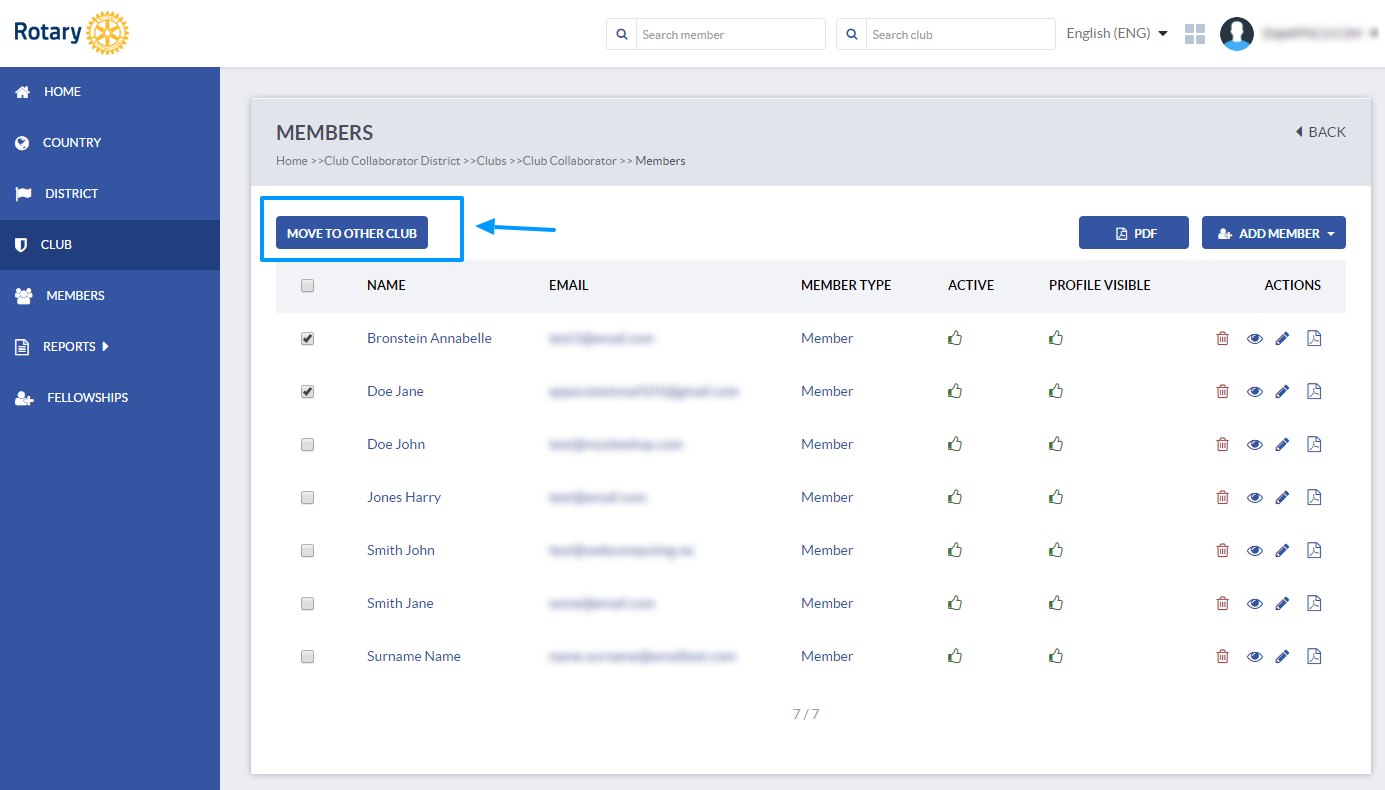Check the Smith Jane row checkbox
1385x790 pixels.
tap(307, 604)
